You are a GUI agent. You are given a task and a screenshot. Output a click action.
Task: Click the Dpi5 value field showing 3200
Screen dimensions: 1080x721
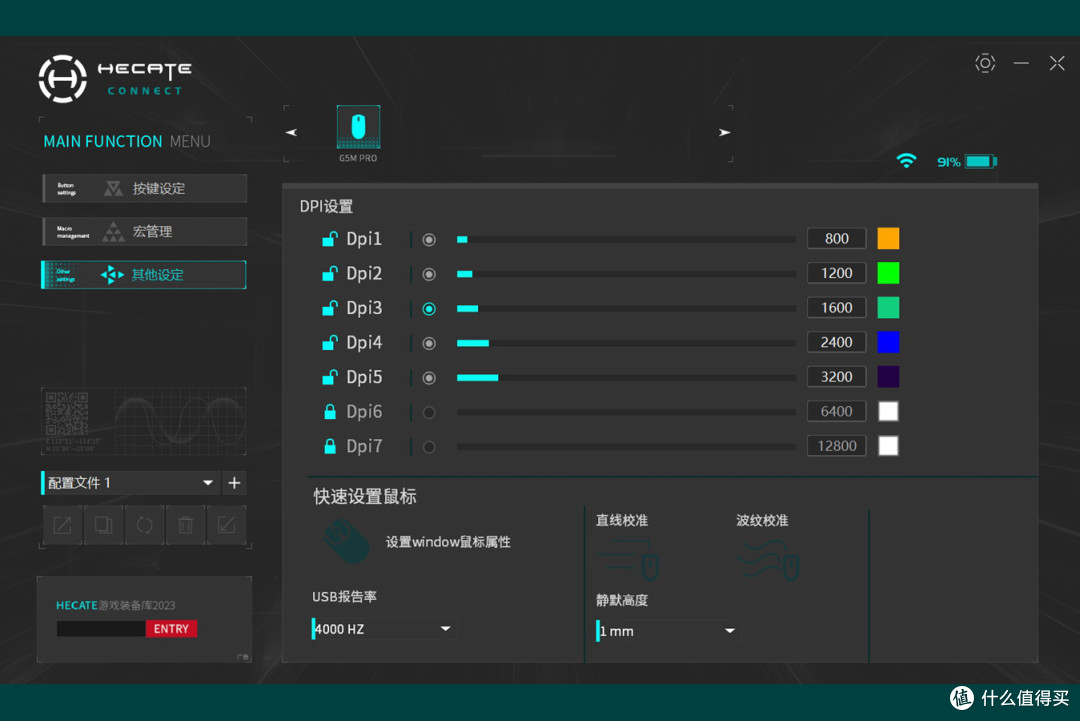[836, 377]
